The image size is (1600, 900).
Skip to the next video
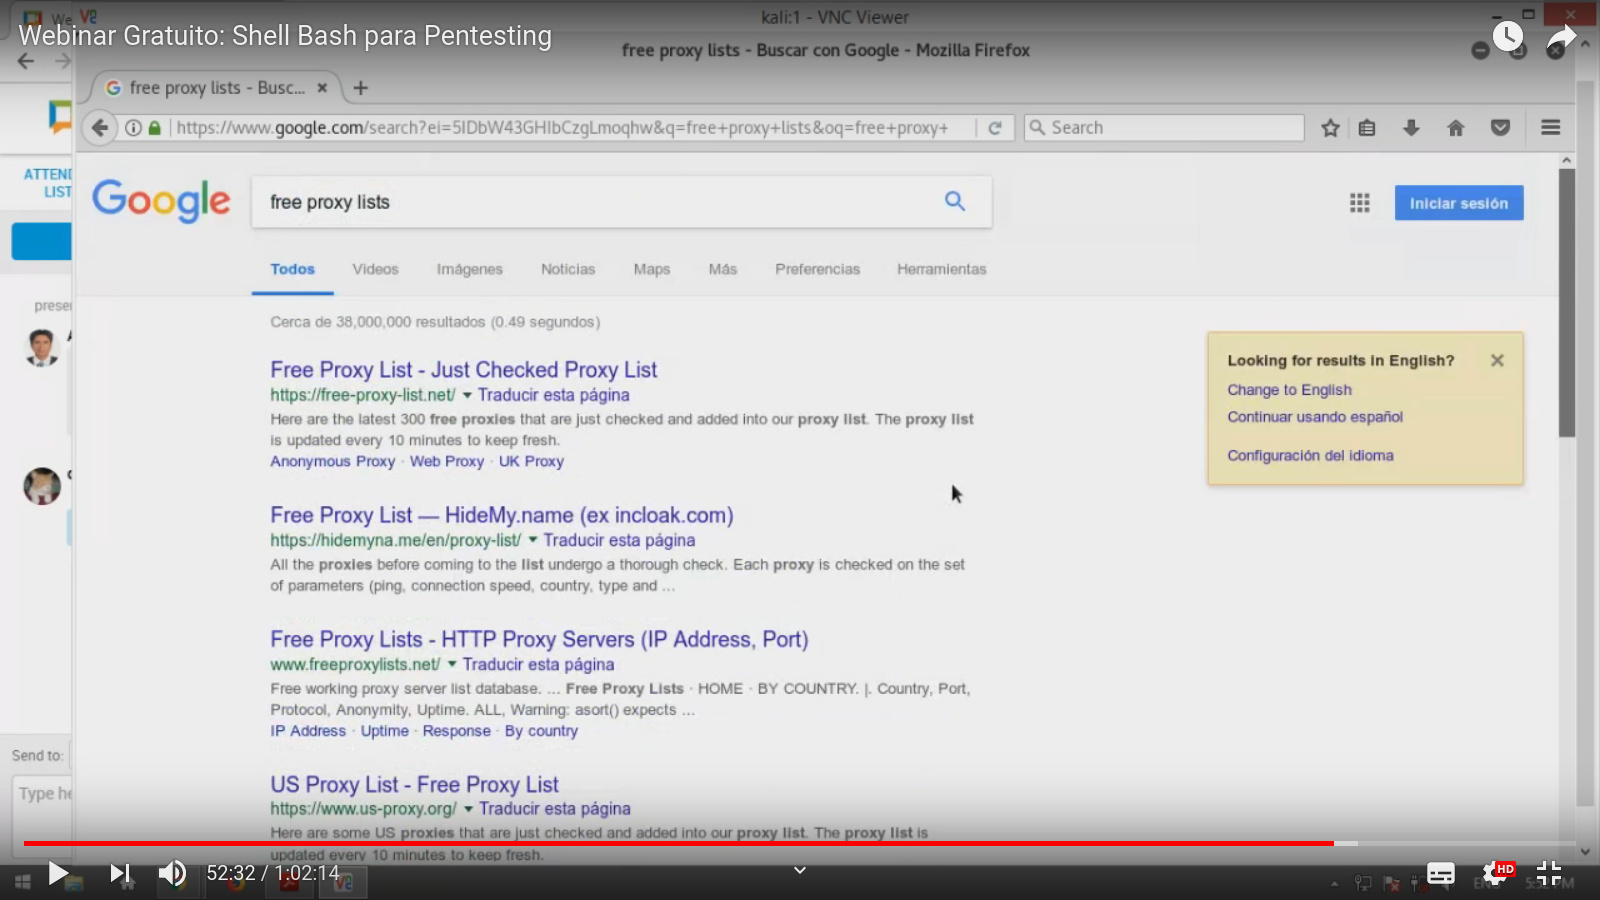pyautogui.click(x=120, y=874)
